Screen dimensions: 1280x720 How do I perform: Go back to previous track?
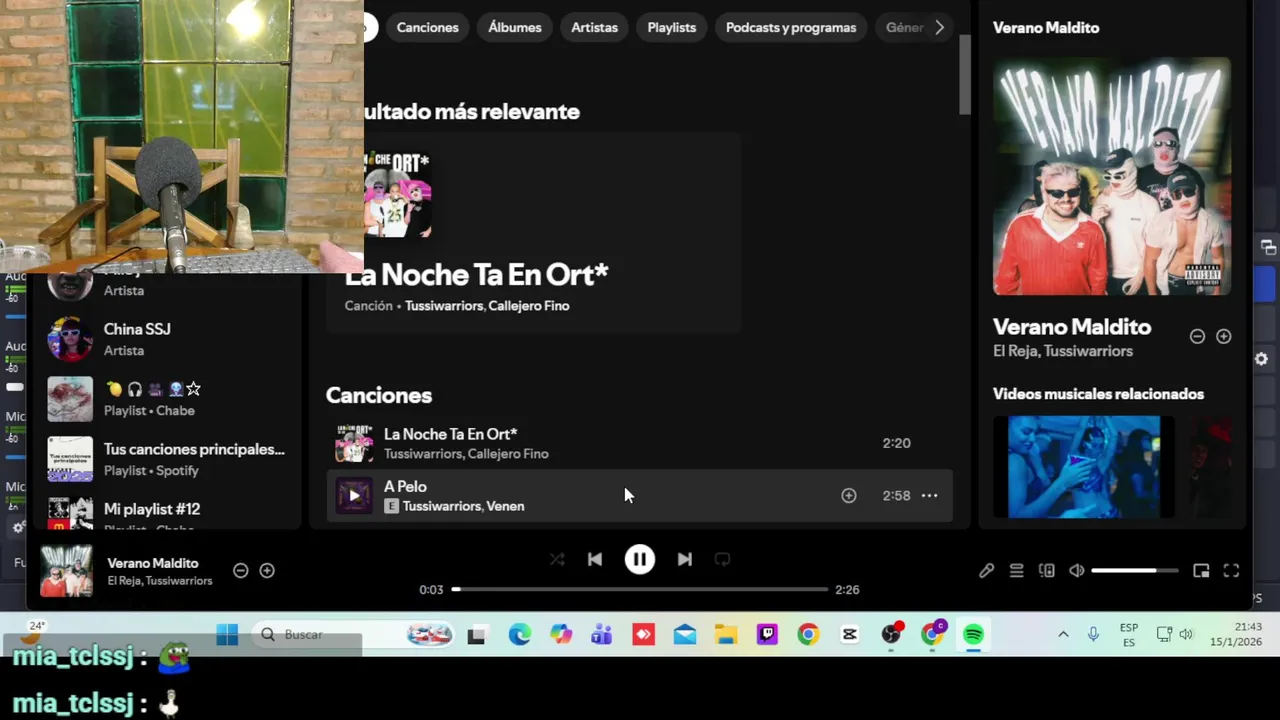pos(595,559)
